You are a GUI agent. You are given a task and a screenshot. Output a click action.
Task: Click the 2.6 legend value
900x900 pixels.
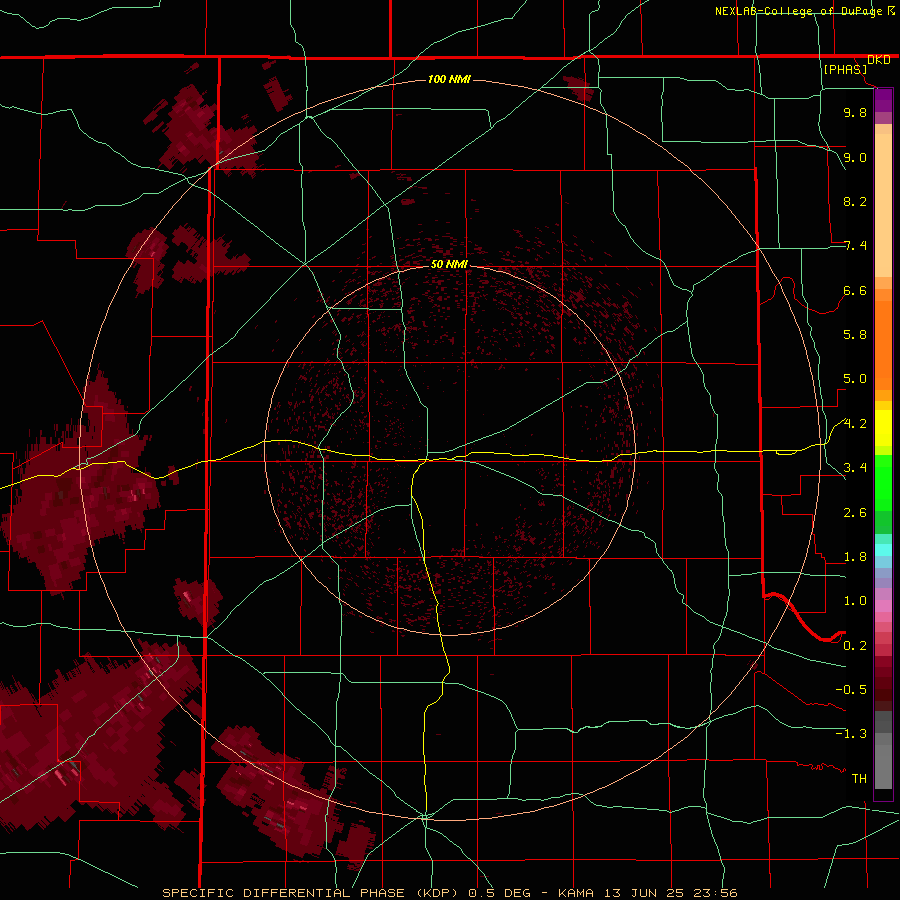click(855, 513)
